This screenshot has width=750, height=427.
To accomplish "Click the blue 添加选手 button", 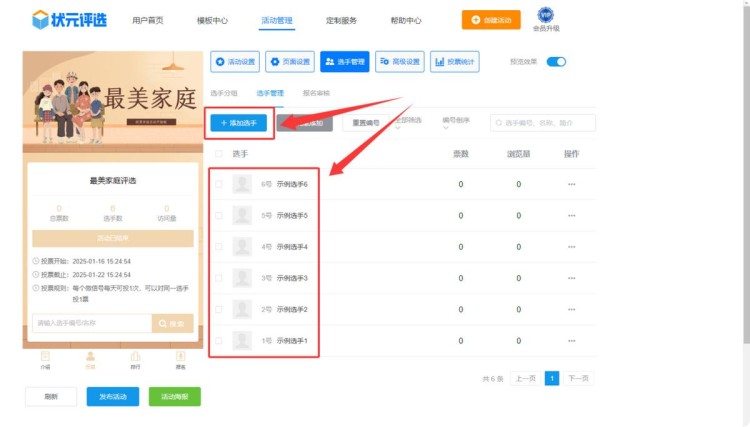I will [237, 122].
